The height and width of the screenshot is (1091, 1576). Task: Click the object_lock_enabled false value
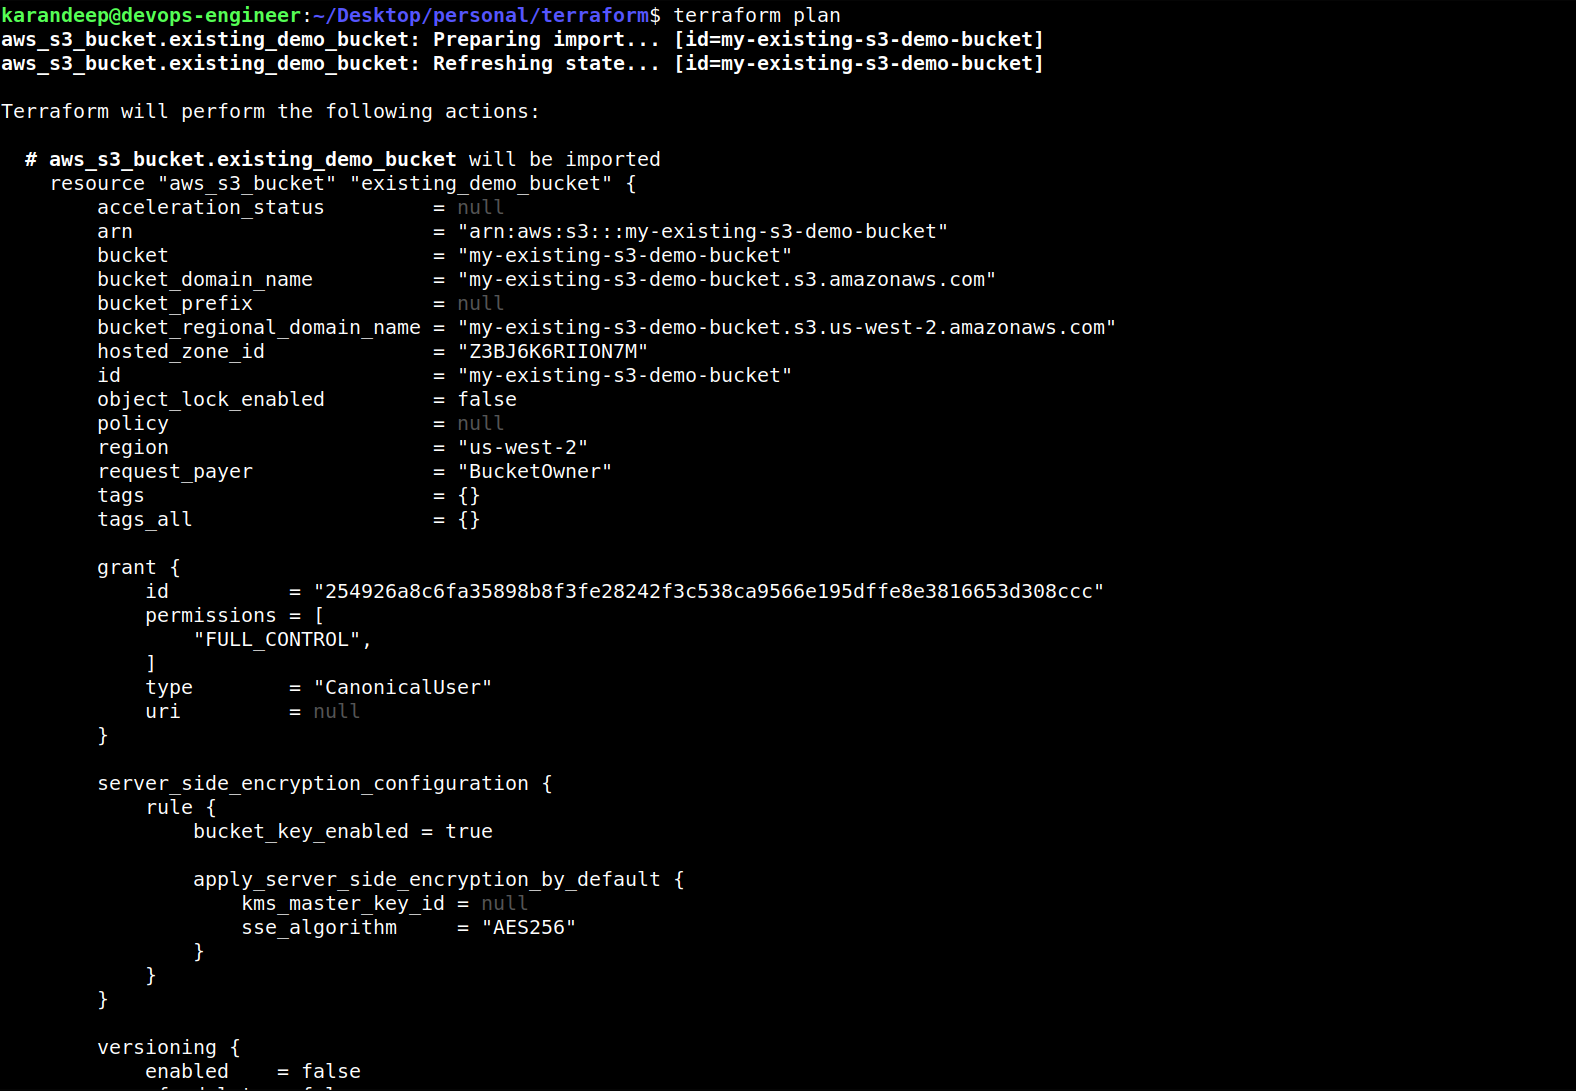[x=487, y=399]
